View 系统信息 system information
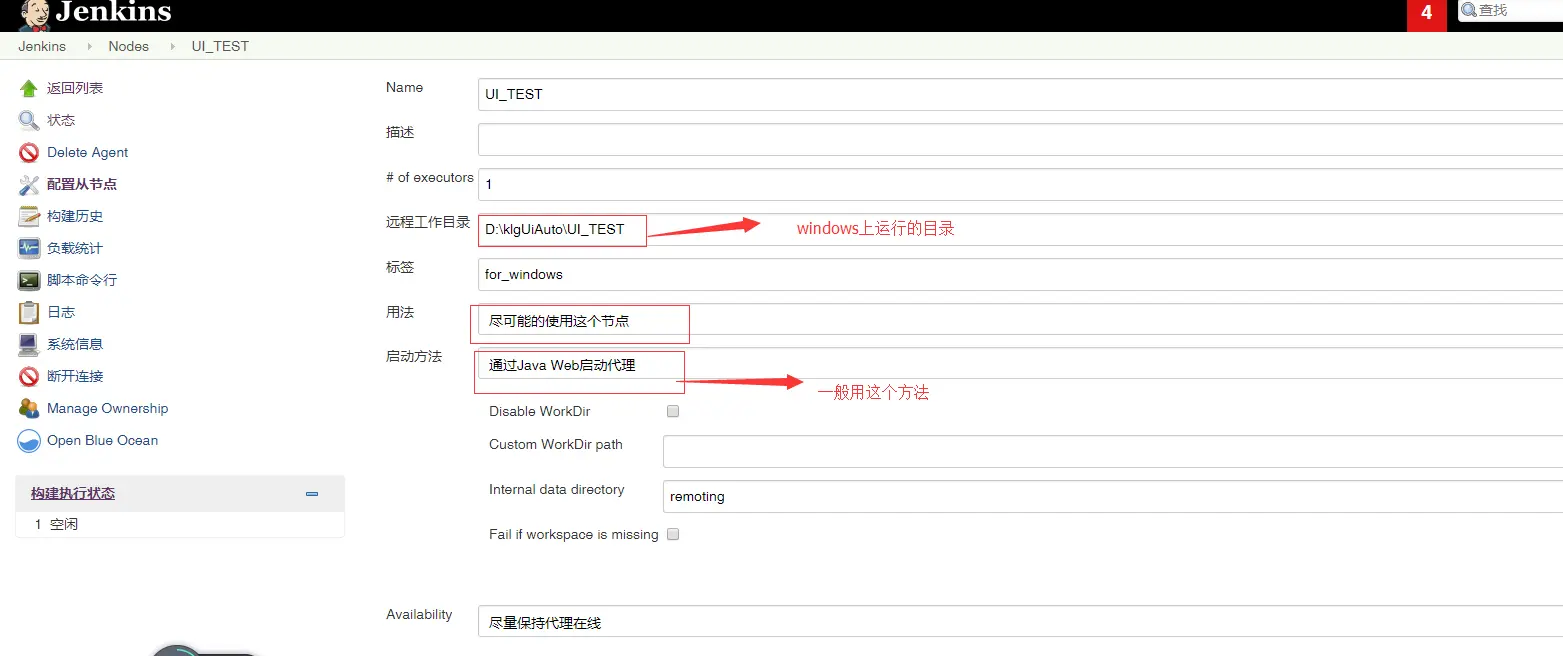The image size is (1563, 656). click(x=75, y=344)
